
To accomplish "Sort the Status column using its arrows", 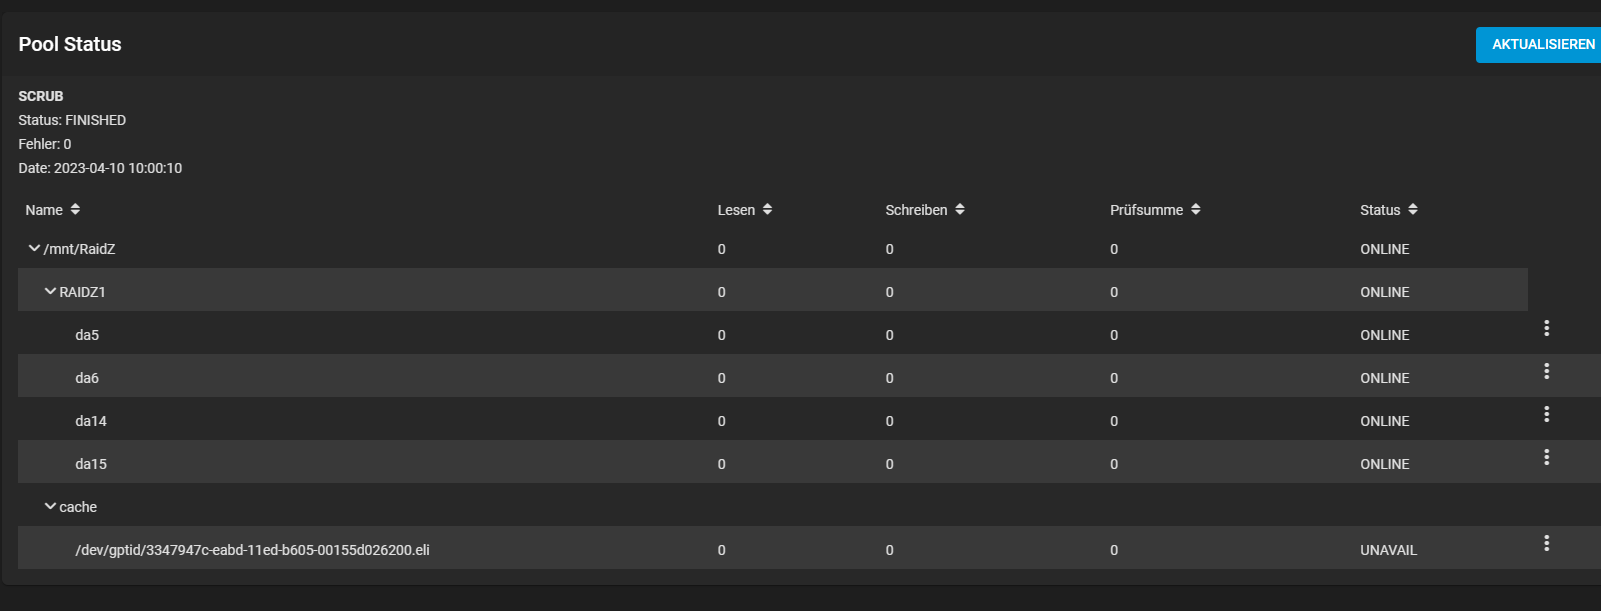I will [1412, 209].
